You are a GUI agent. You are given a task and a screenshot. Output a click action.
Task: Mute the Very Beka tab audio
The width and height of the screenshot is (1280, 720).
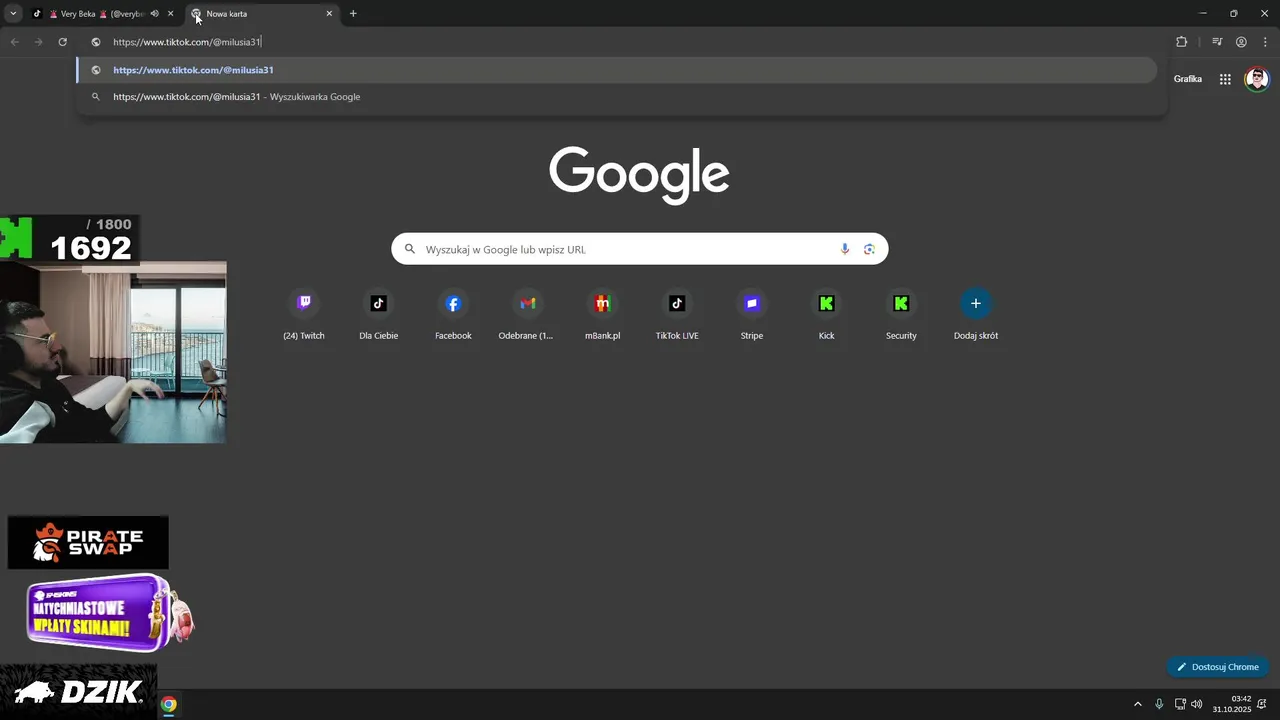(154, 14)
